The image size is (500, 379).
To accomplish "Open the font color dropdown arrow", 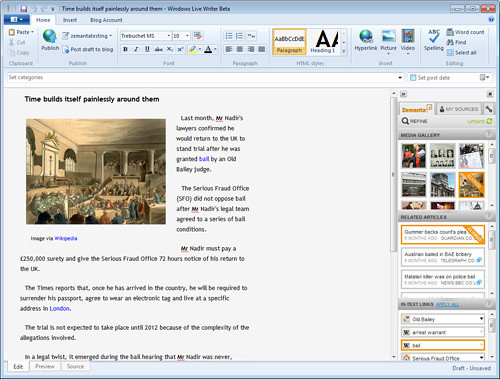I will [x=215, y=49].
